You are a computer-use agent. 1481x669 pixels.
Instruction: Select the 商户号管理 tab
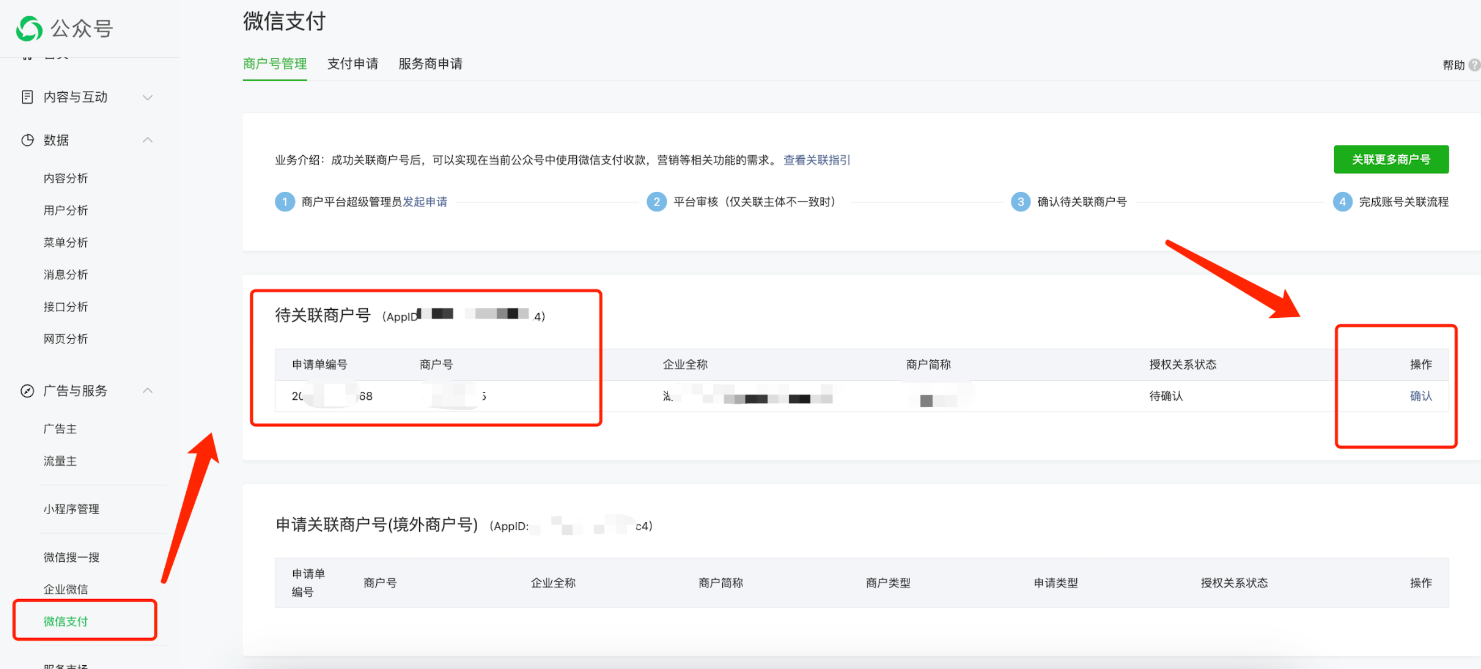275,64
